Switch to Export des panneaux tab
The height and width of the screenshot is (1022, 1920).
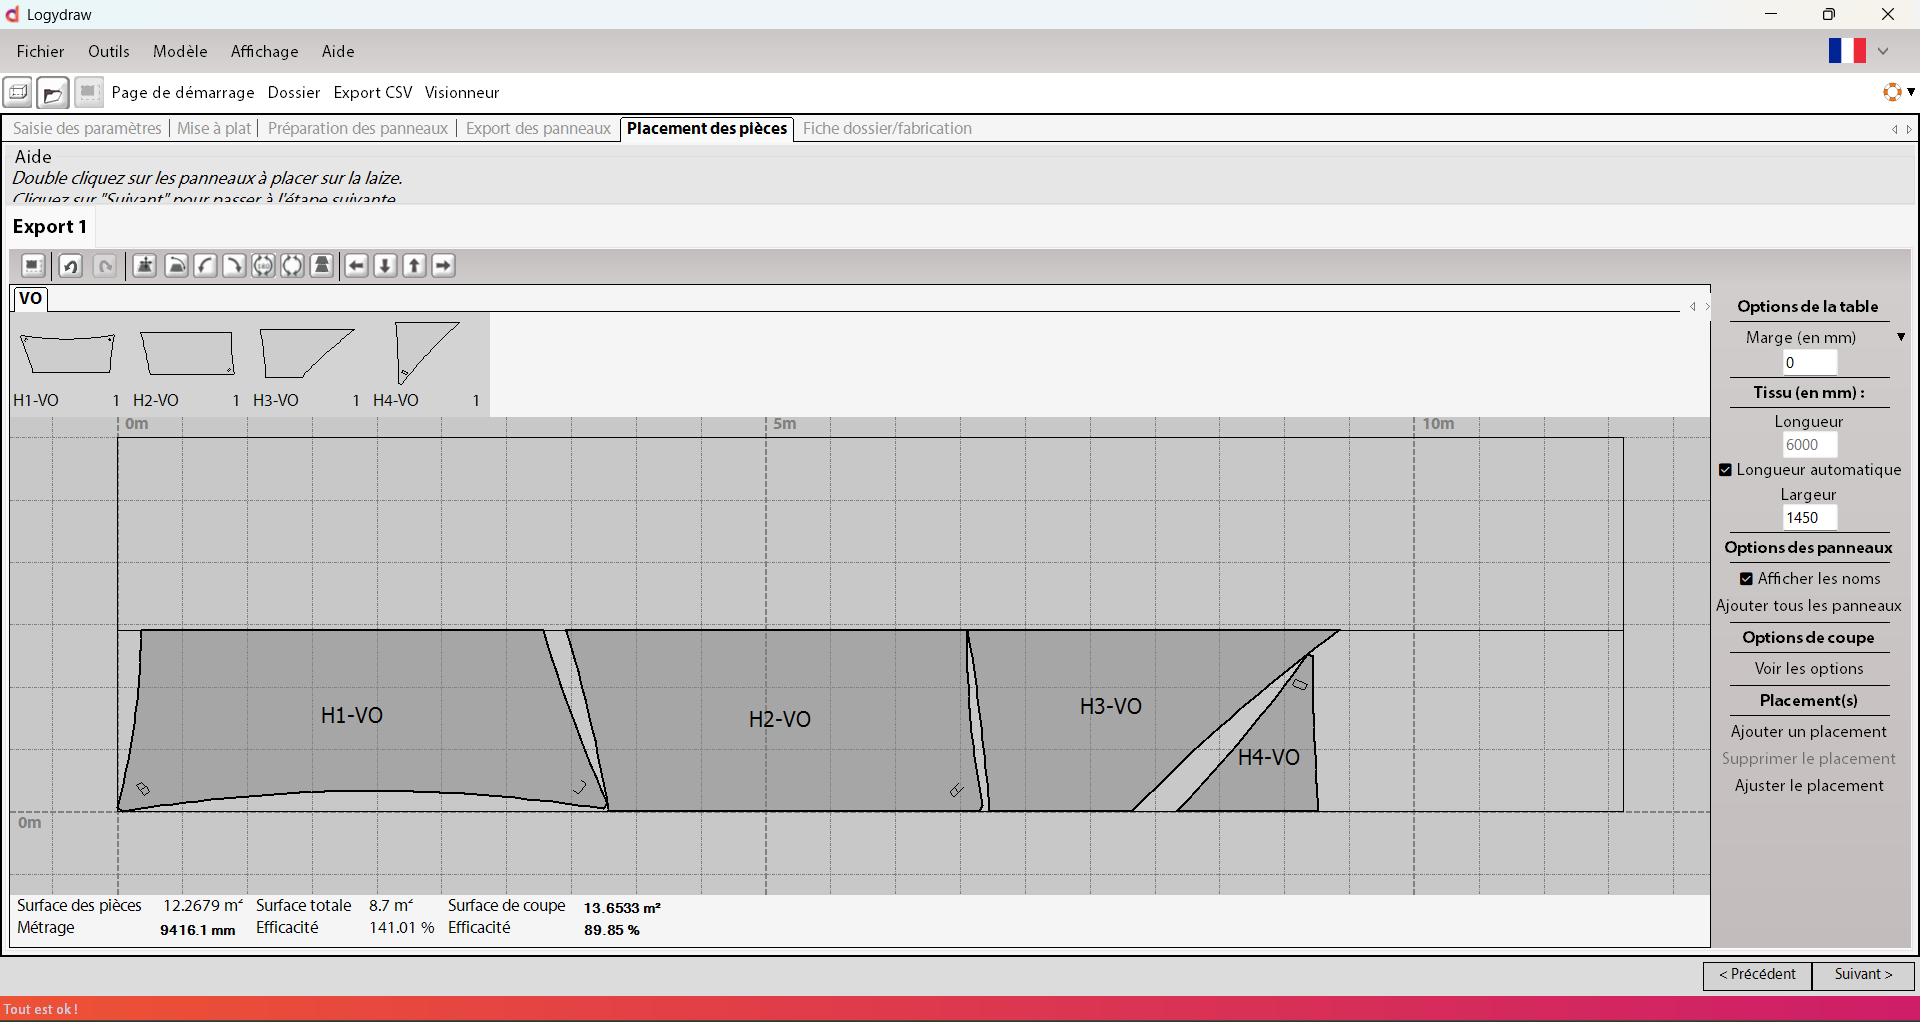click(538, 128)
